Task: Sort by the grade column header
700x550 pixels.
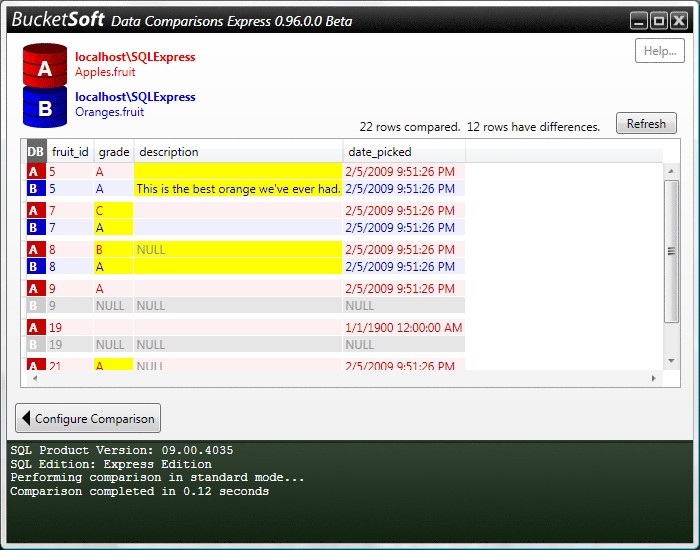Action: coord(114,152)
